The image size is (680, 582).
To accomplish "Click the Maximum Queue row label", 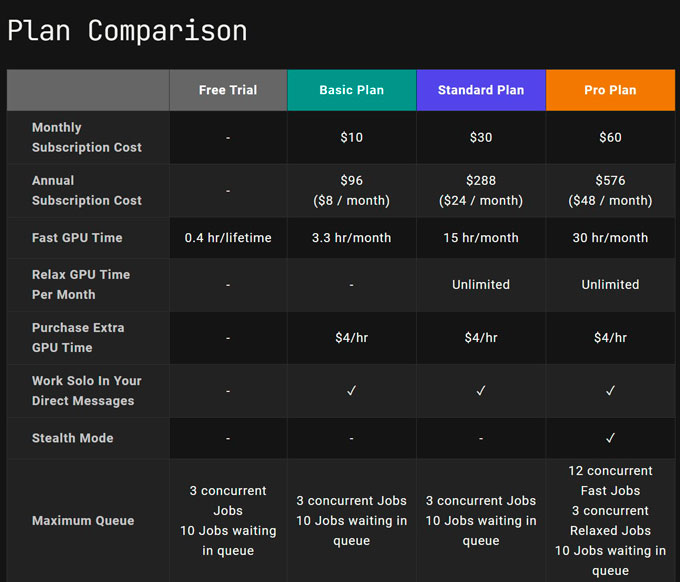I will tap(83, 520).
